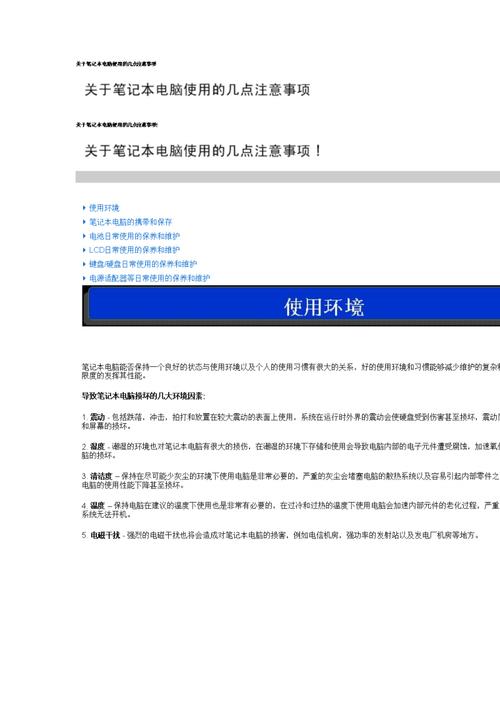The width and height of the screenshot is (500, 707).
Task: Click the bold term 温度 in item 4
Action: 97,505
